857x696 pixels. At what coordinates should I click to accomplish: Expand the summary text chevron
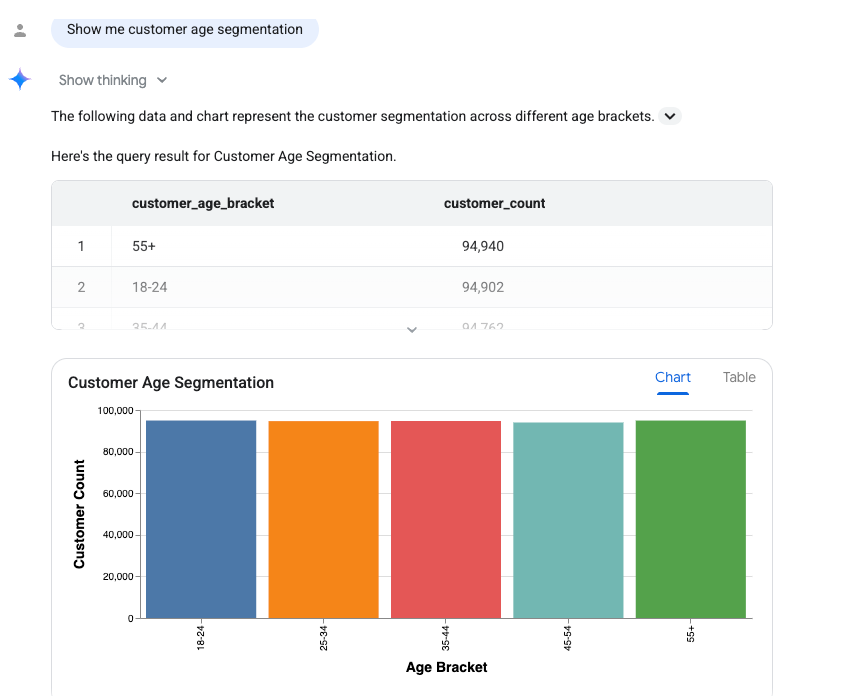pos(670,116)
